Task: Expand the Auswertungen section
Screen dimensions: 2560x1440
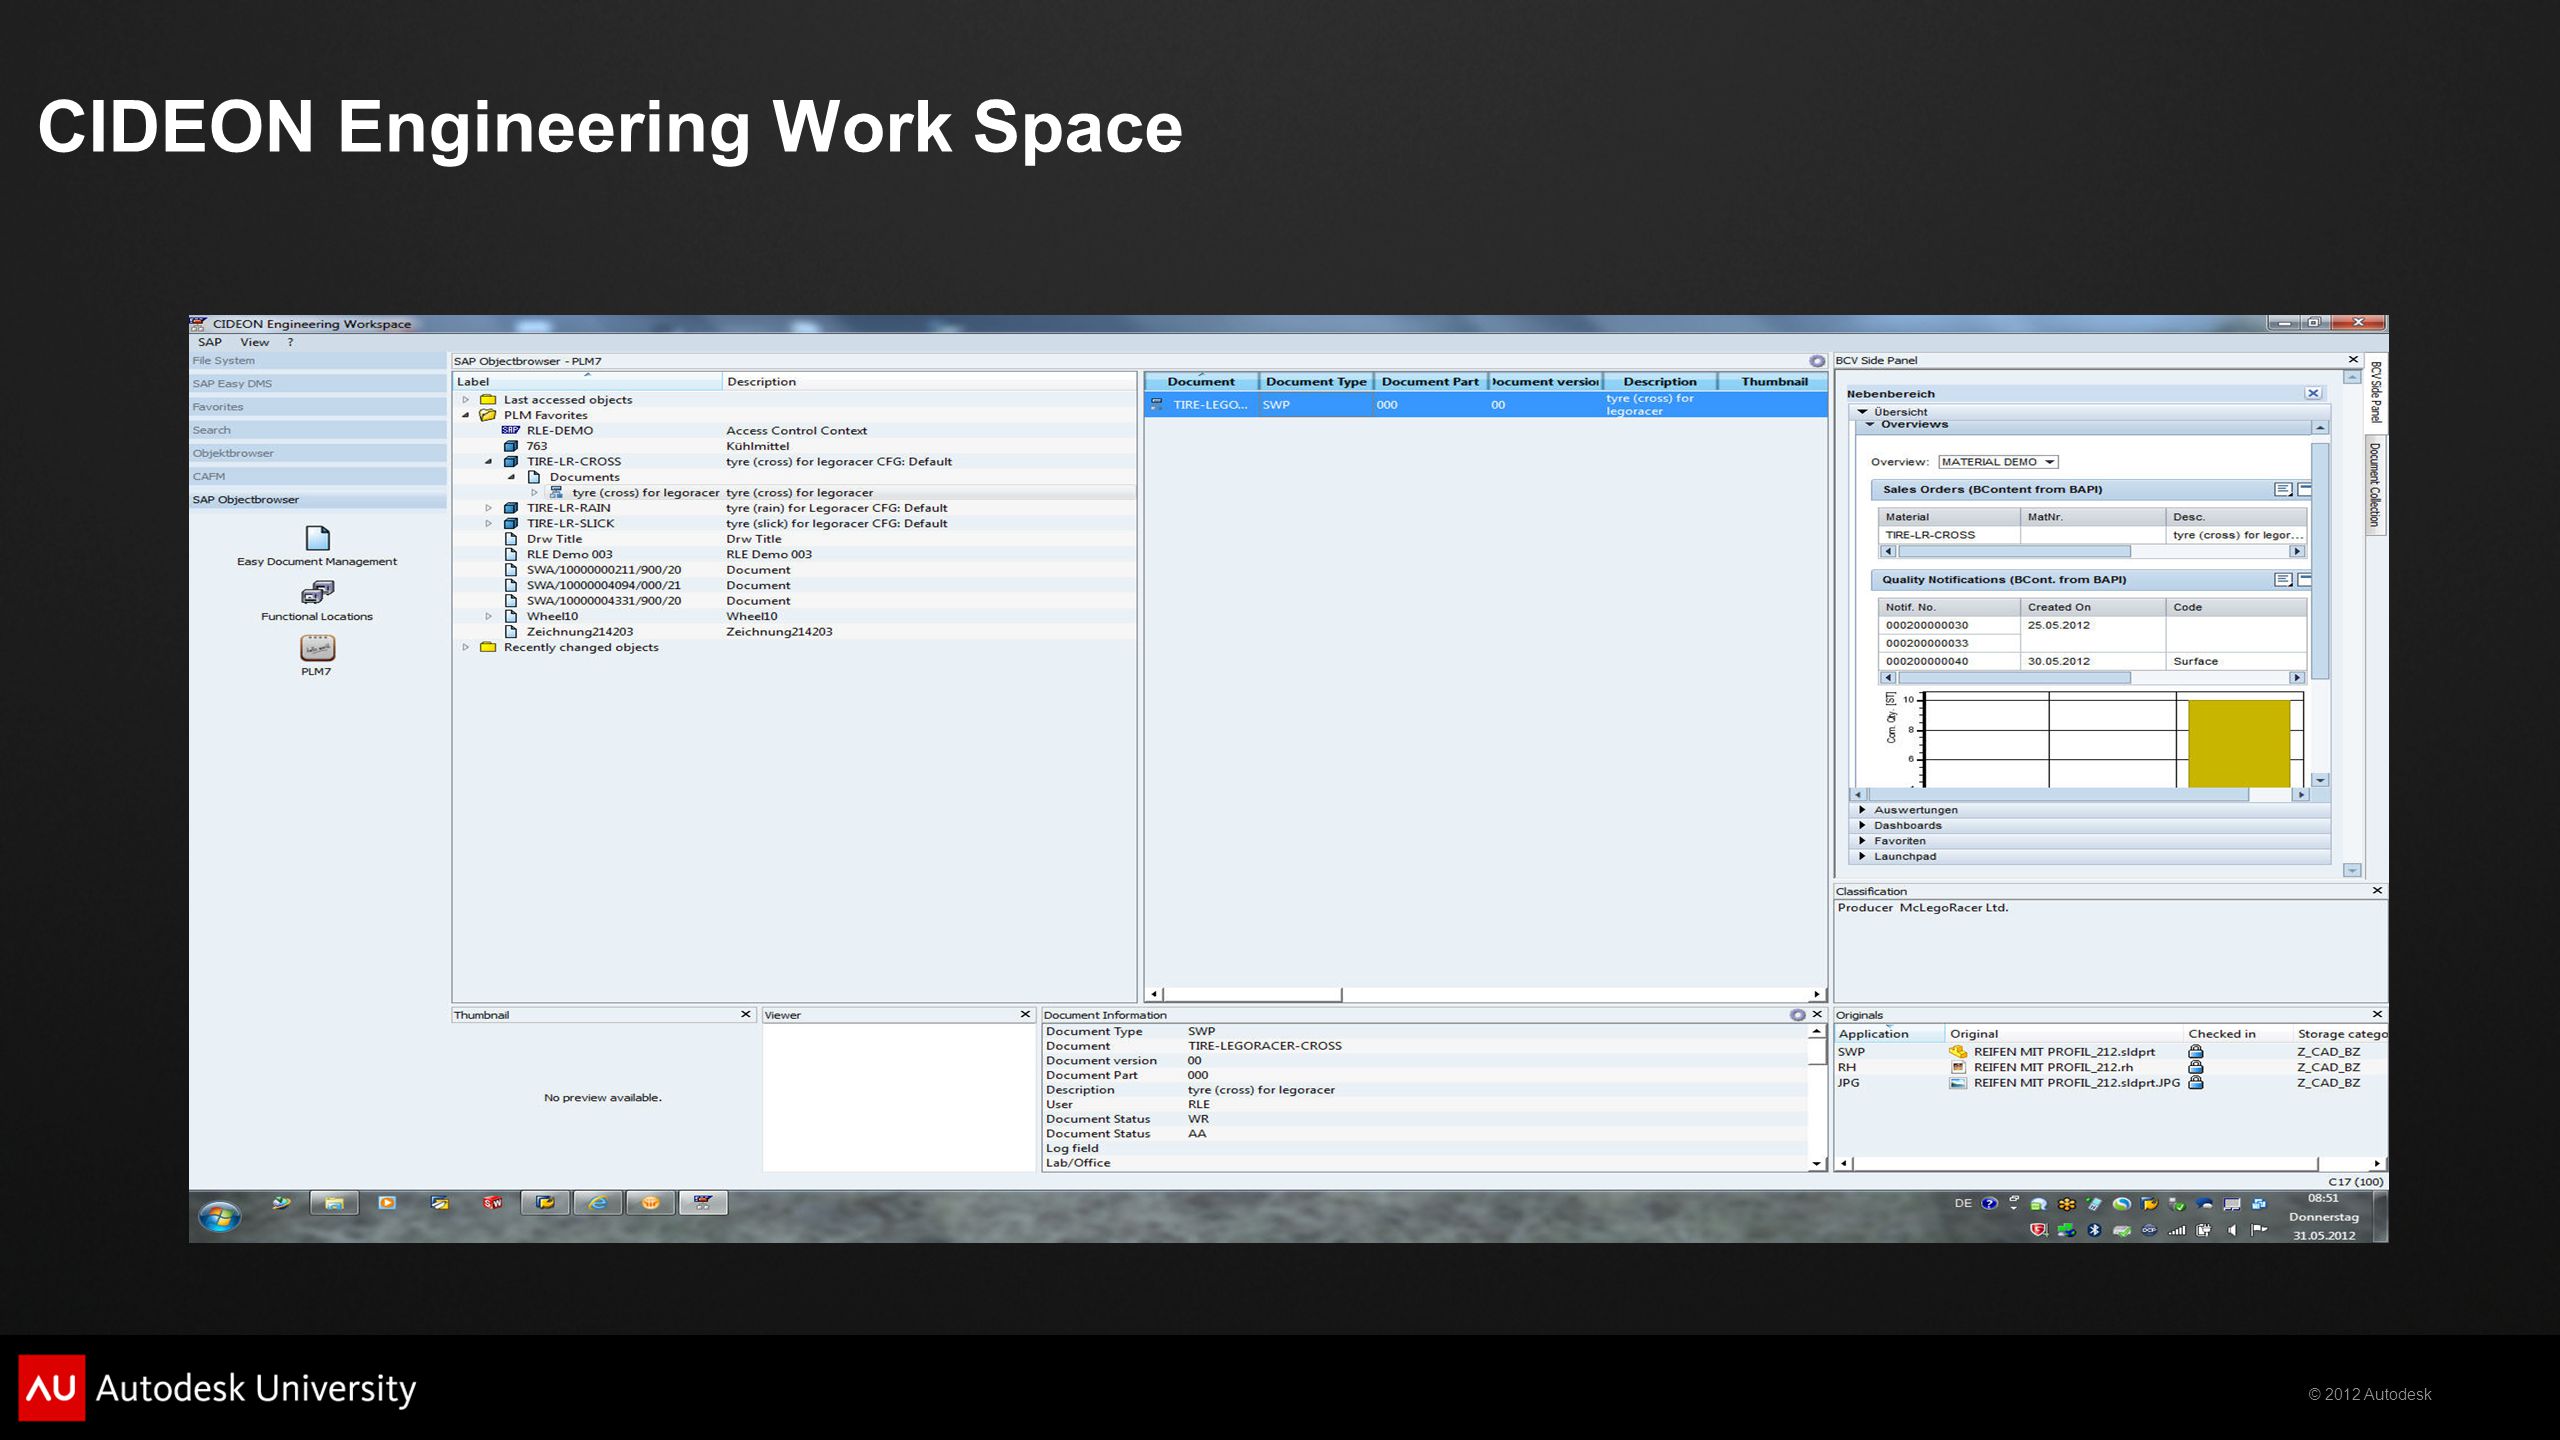Action: pyautogui.click(x=1862, y=810)
